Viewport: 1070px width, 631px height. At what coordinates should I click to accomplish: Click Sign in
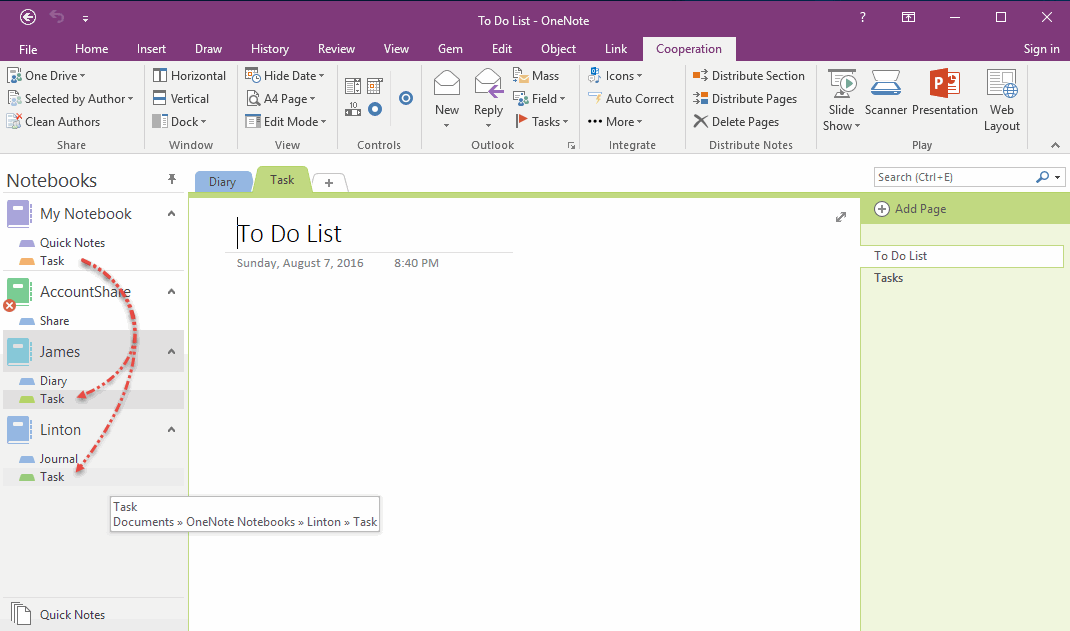(1041, 49)
